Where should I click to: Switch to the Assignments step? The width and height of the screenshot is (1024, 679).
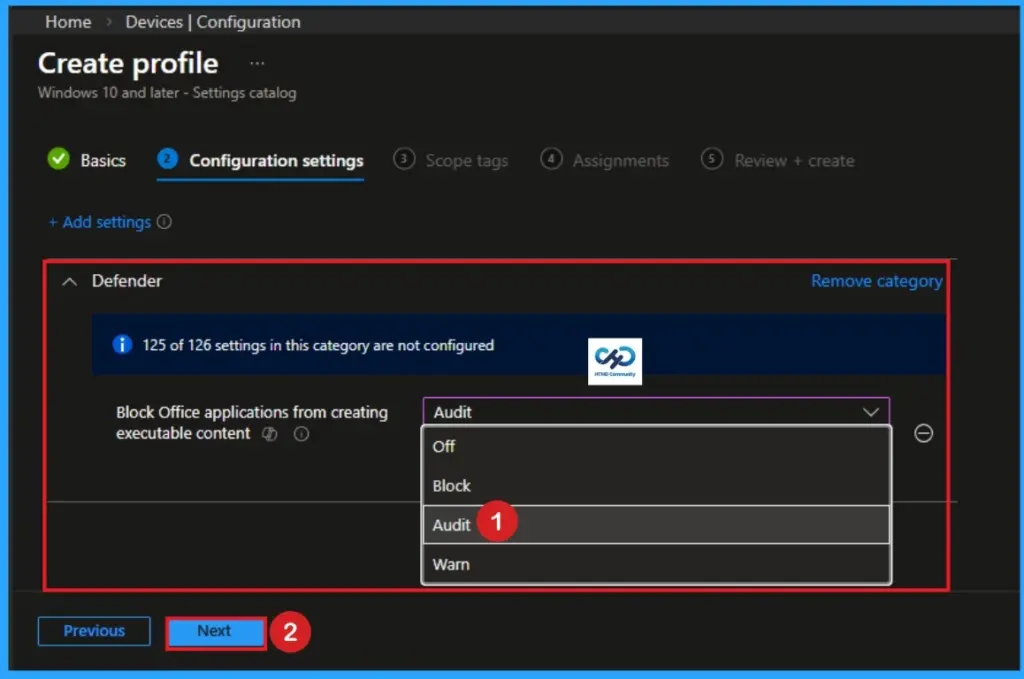tap(621, 160)
